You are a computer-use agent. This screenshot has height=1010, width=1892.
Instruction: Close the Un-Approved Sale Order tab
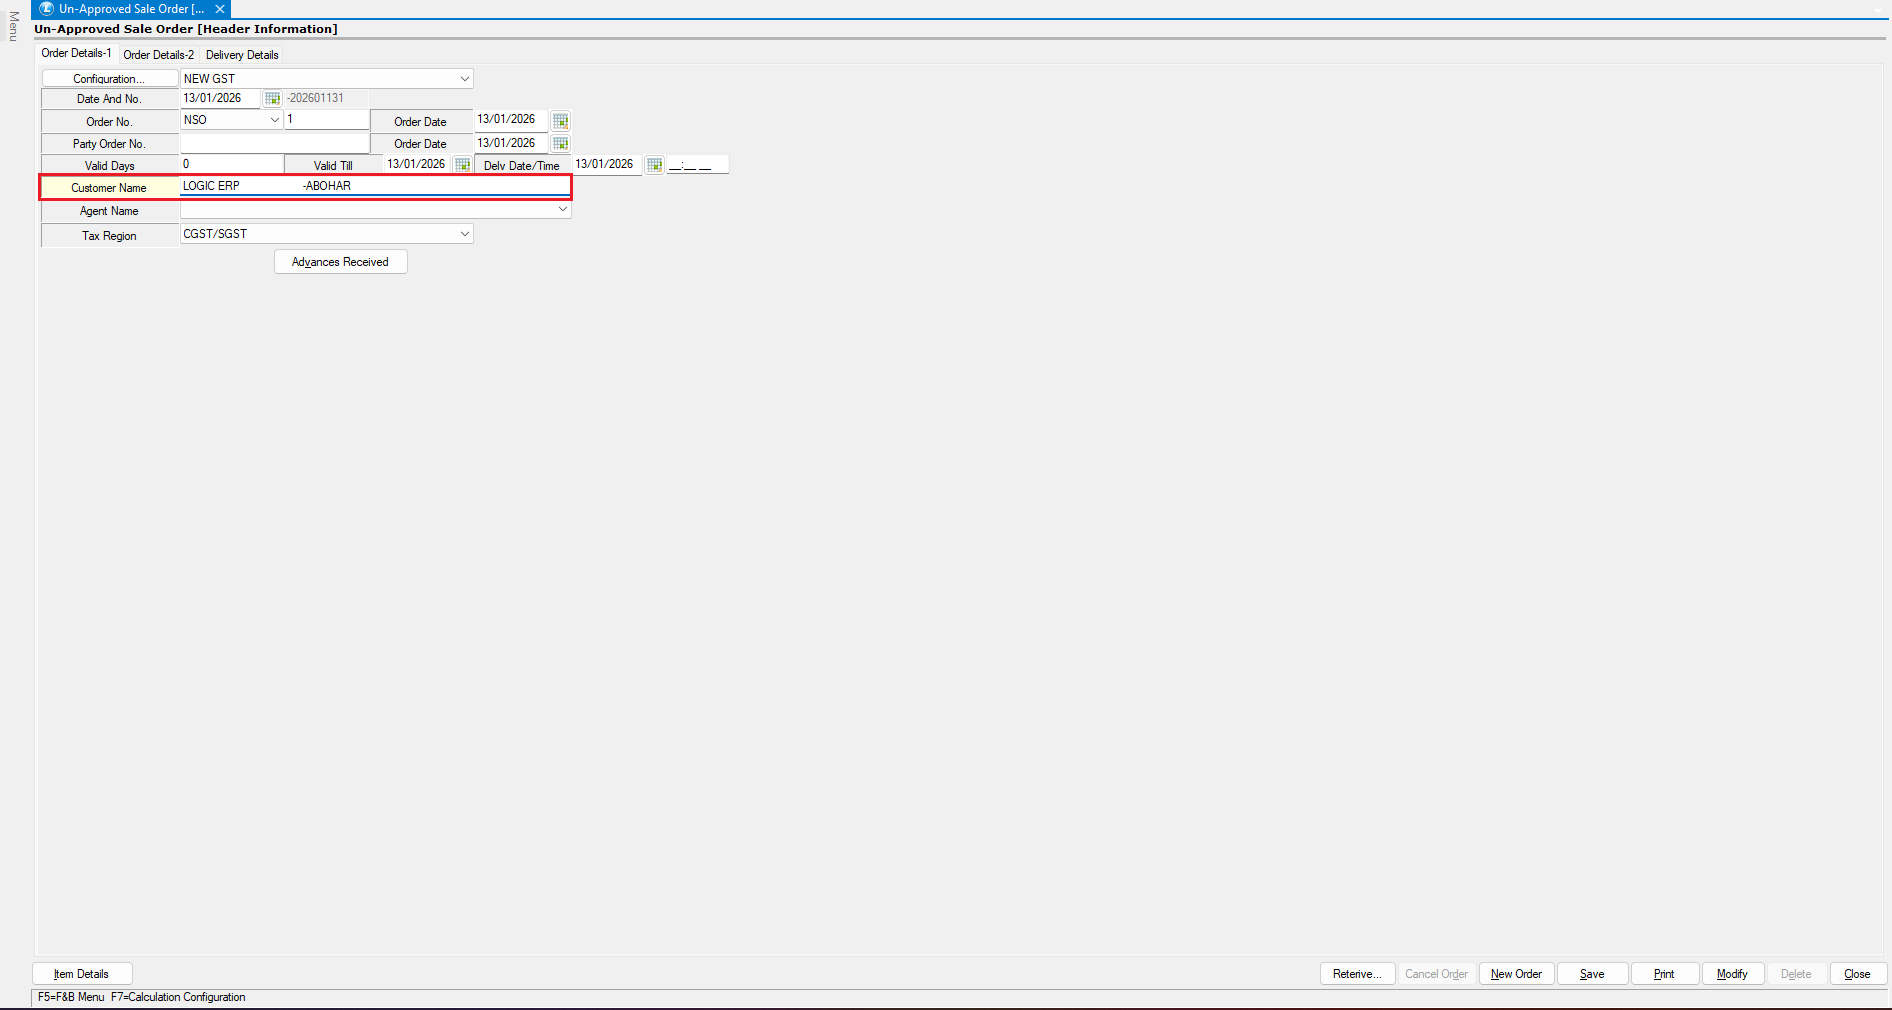click(x=220, y=9)
